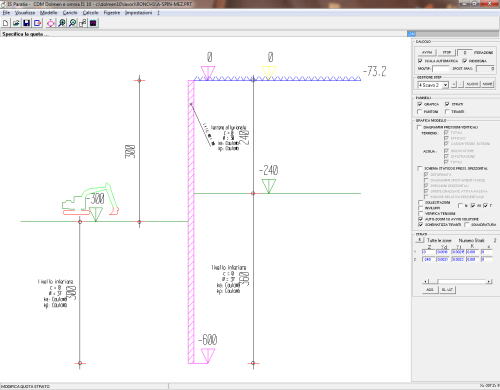The image size is (500, 390).
Task: Select the magenta triangle marker at -600
Action: [208, 356]
